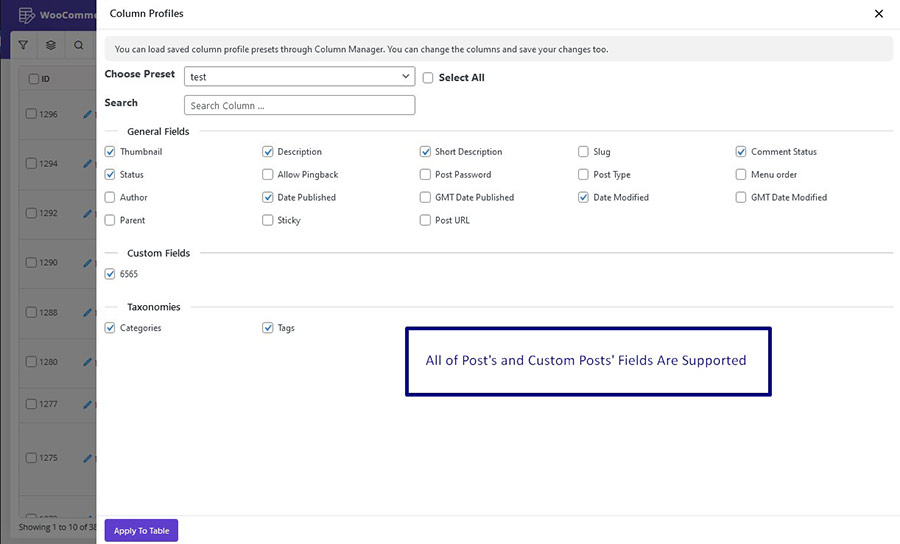Image resolution: width=900 pixels, height=544 pixels.
Task: Uncheck the Description column checkbox
Action: pyautogui.click(x=267, y=151)
